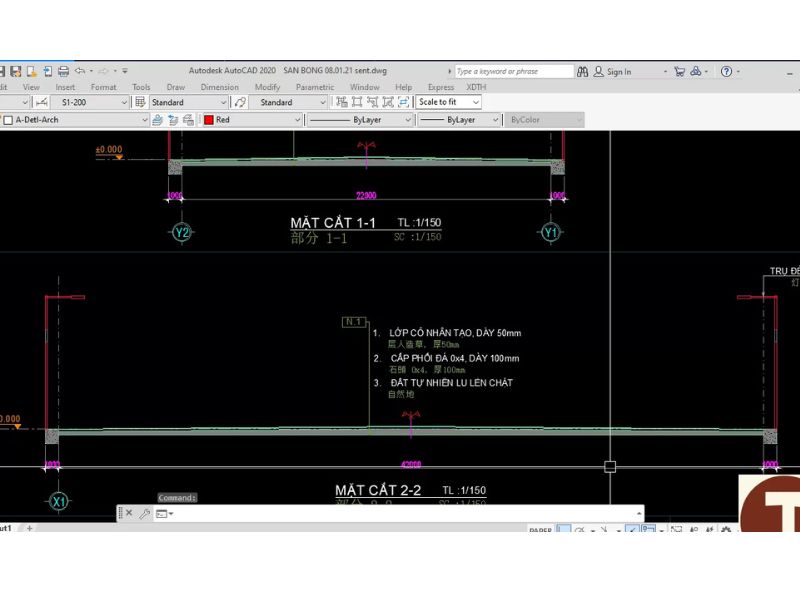Screen dimensions: 800x600
Task: Toggle the A-Detl-Arch layer state box
Action: [x=8, y=120]
